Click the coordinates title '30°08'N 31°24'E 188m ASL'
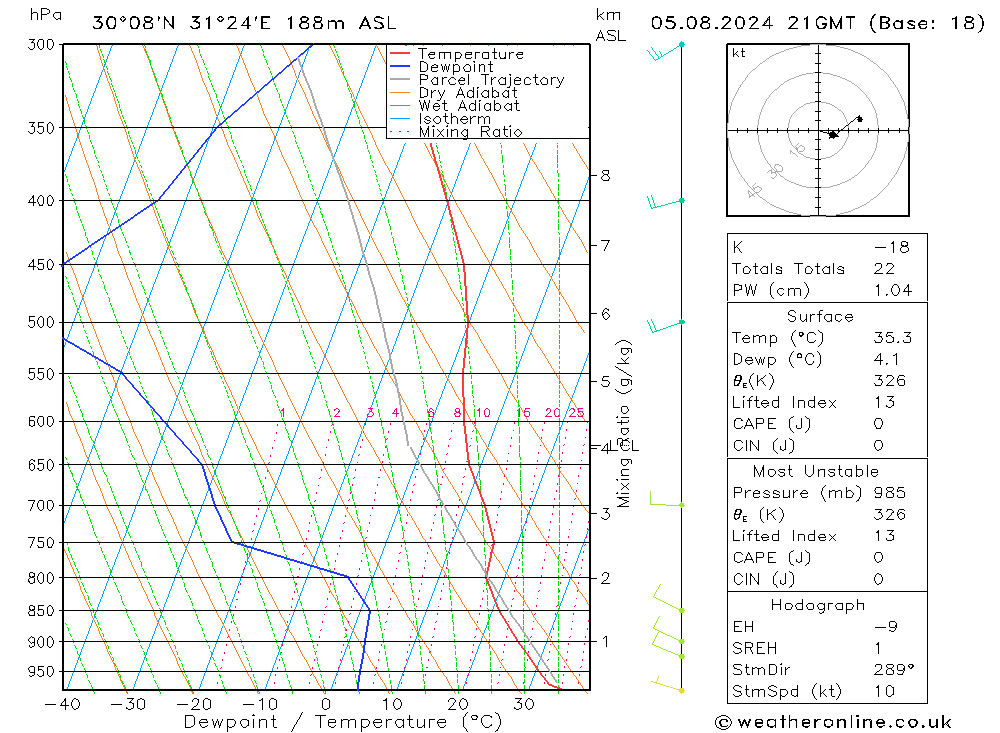The width and height of the screenshot is (1000, 733). coord(244,23)
